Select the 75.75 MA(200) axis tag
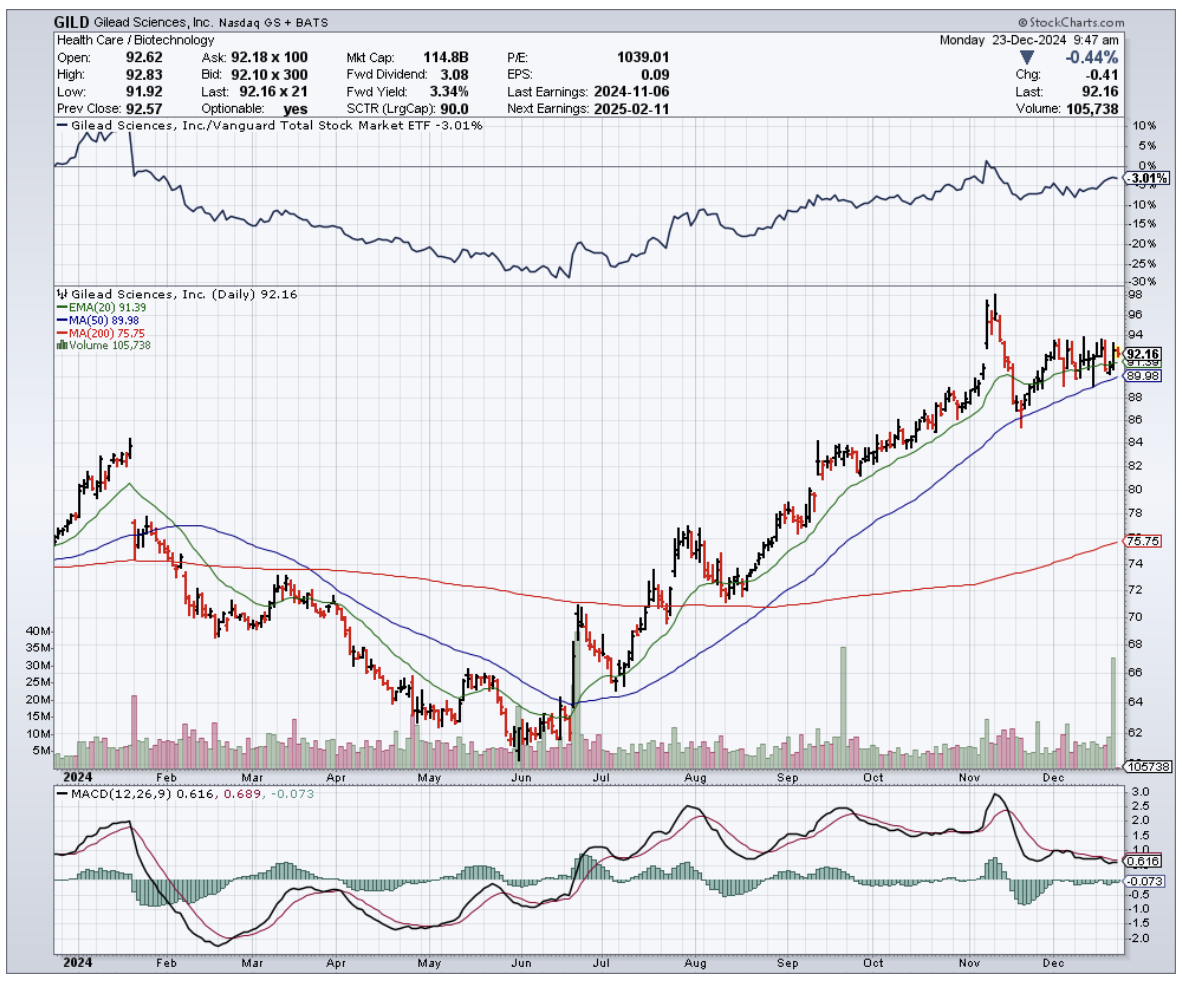 point(1142,541)
